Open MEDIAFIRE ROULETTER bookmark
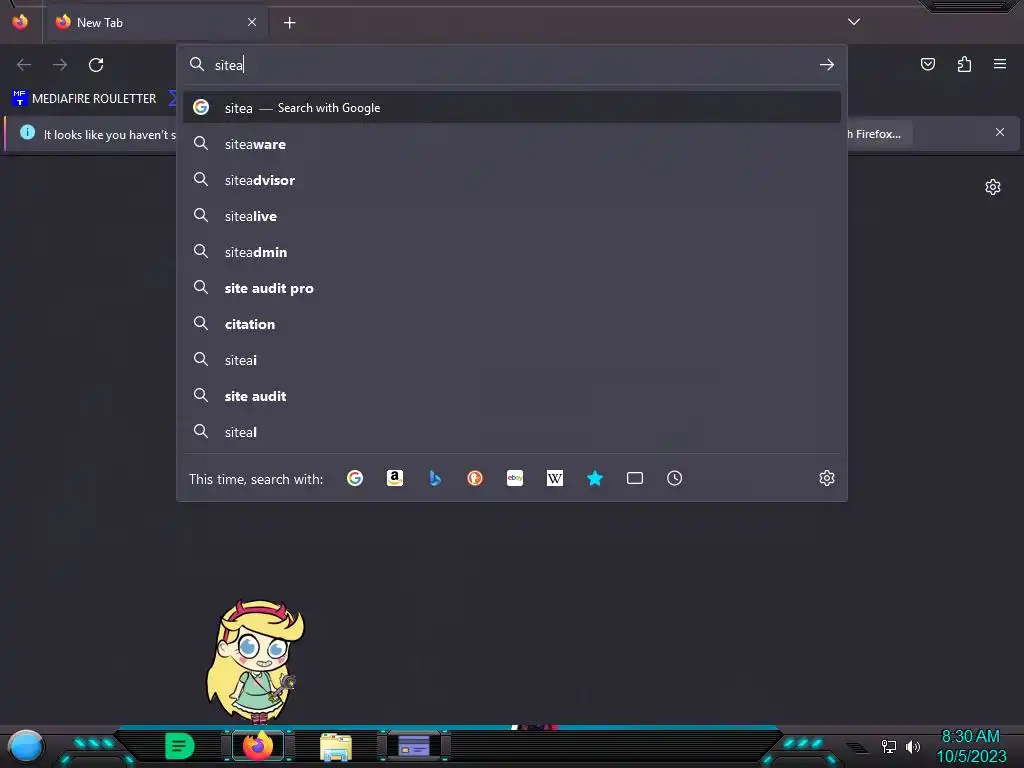Viewport: 1024px width, 768px height. (84, 99)
